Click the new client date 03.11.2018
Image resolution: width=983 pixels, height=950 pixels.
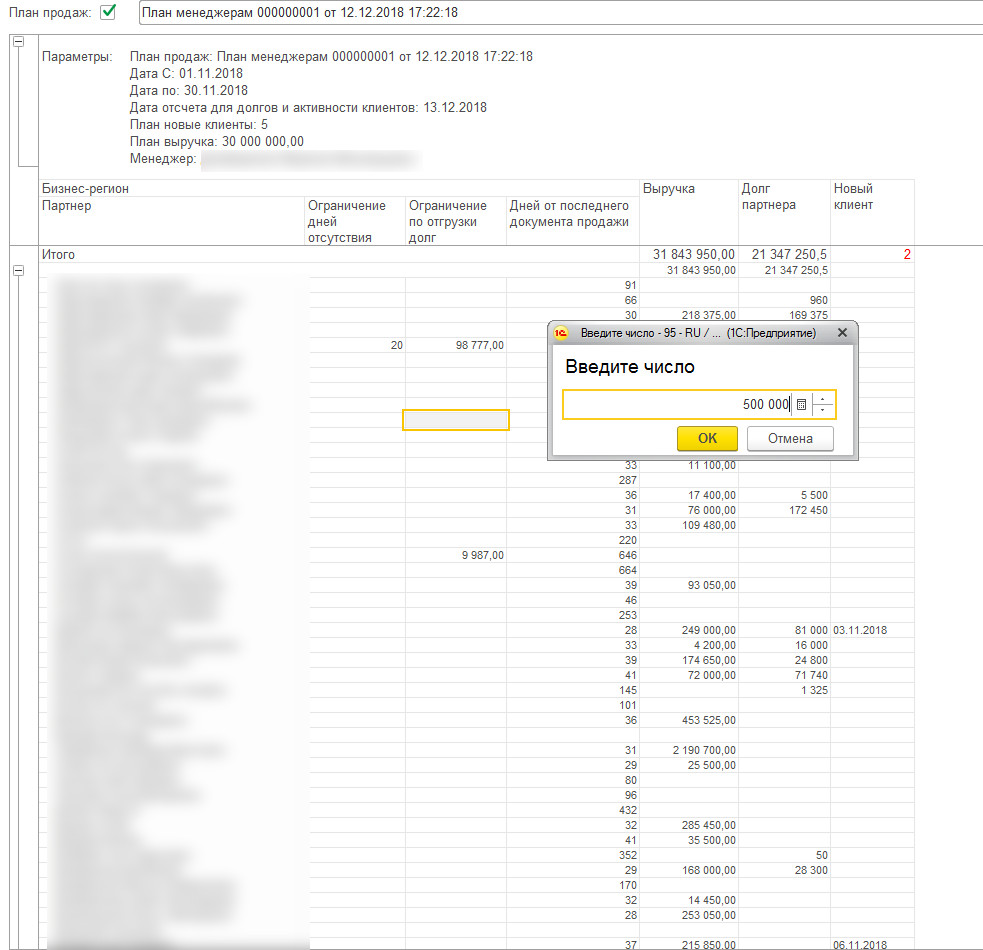point(859,630)
